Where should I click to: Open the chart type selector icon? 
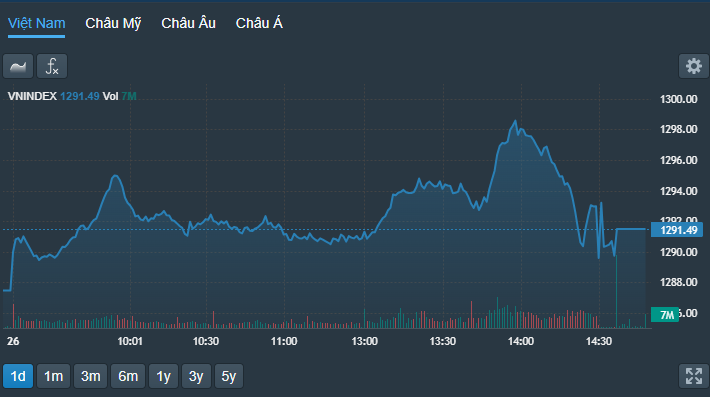pyautogui.click(x=18, y=66)
